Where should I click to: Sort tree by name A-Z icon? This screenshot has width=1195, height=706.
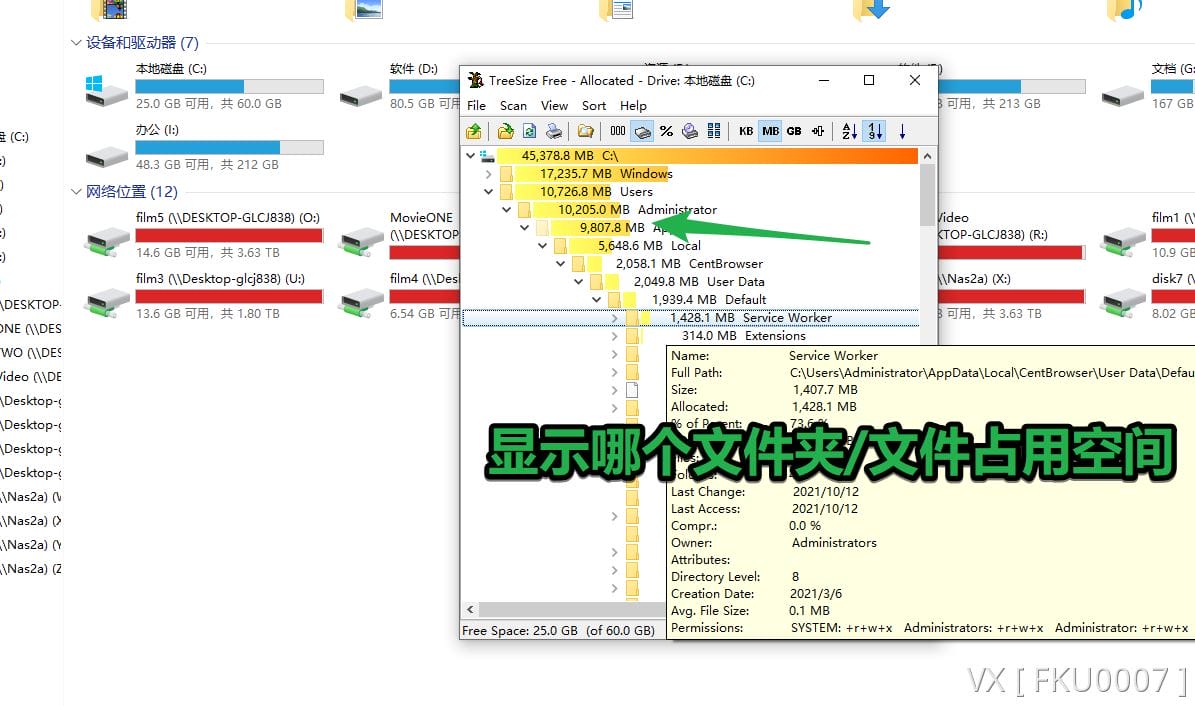850,131
